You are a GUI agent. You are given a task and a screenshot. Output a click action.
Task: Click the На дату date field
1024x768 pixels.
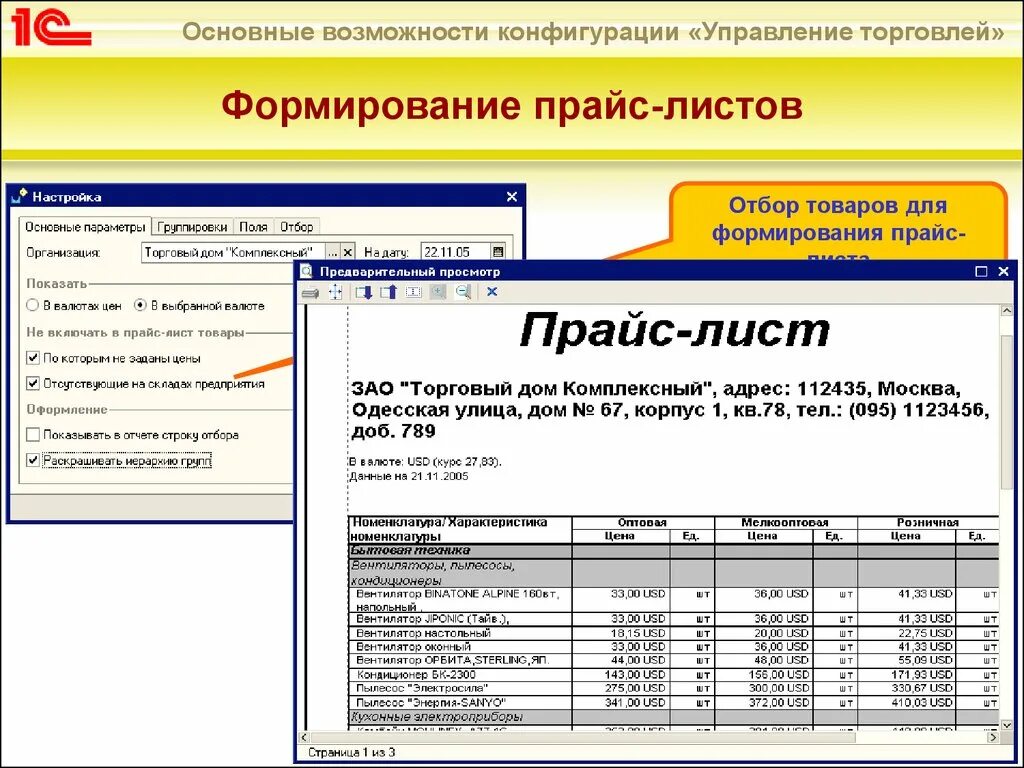tap(455, 252)
